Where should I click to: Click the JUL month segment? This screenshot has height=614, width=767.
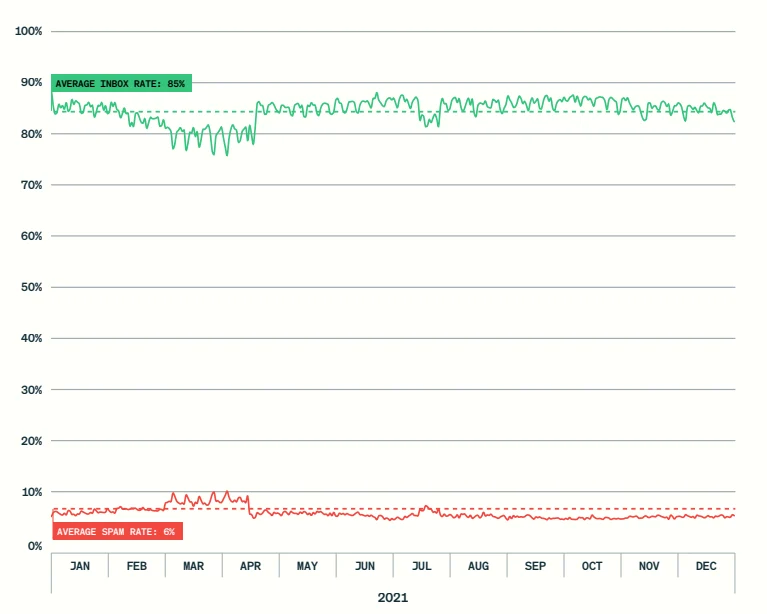[422, 567]
